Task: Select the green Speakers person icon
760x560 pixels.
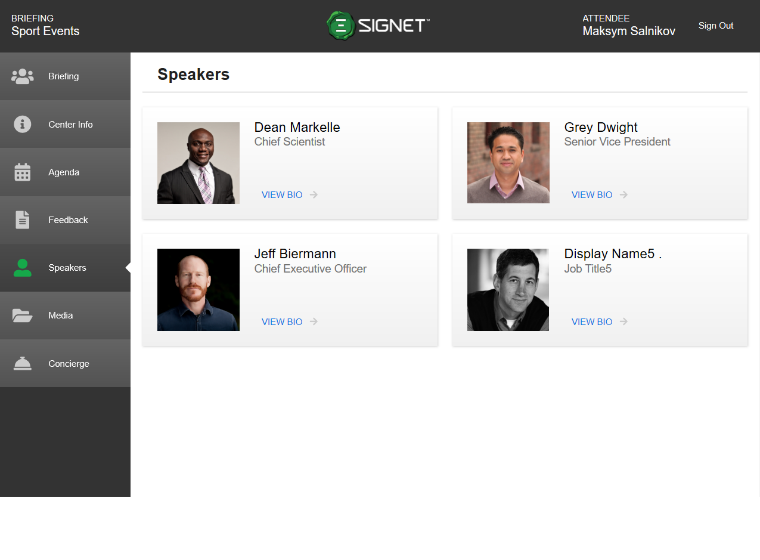Action: (22, 268)
